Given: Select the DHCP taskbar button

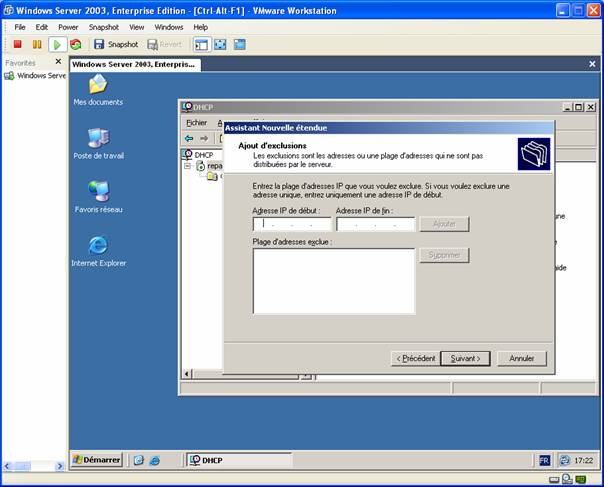Looking at the screenshot, I should (239, 460).
